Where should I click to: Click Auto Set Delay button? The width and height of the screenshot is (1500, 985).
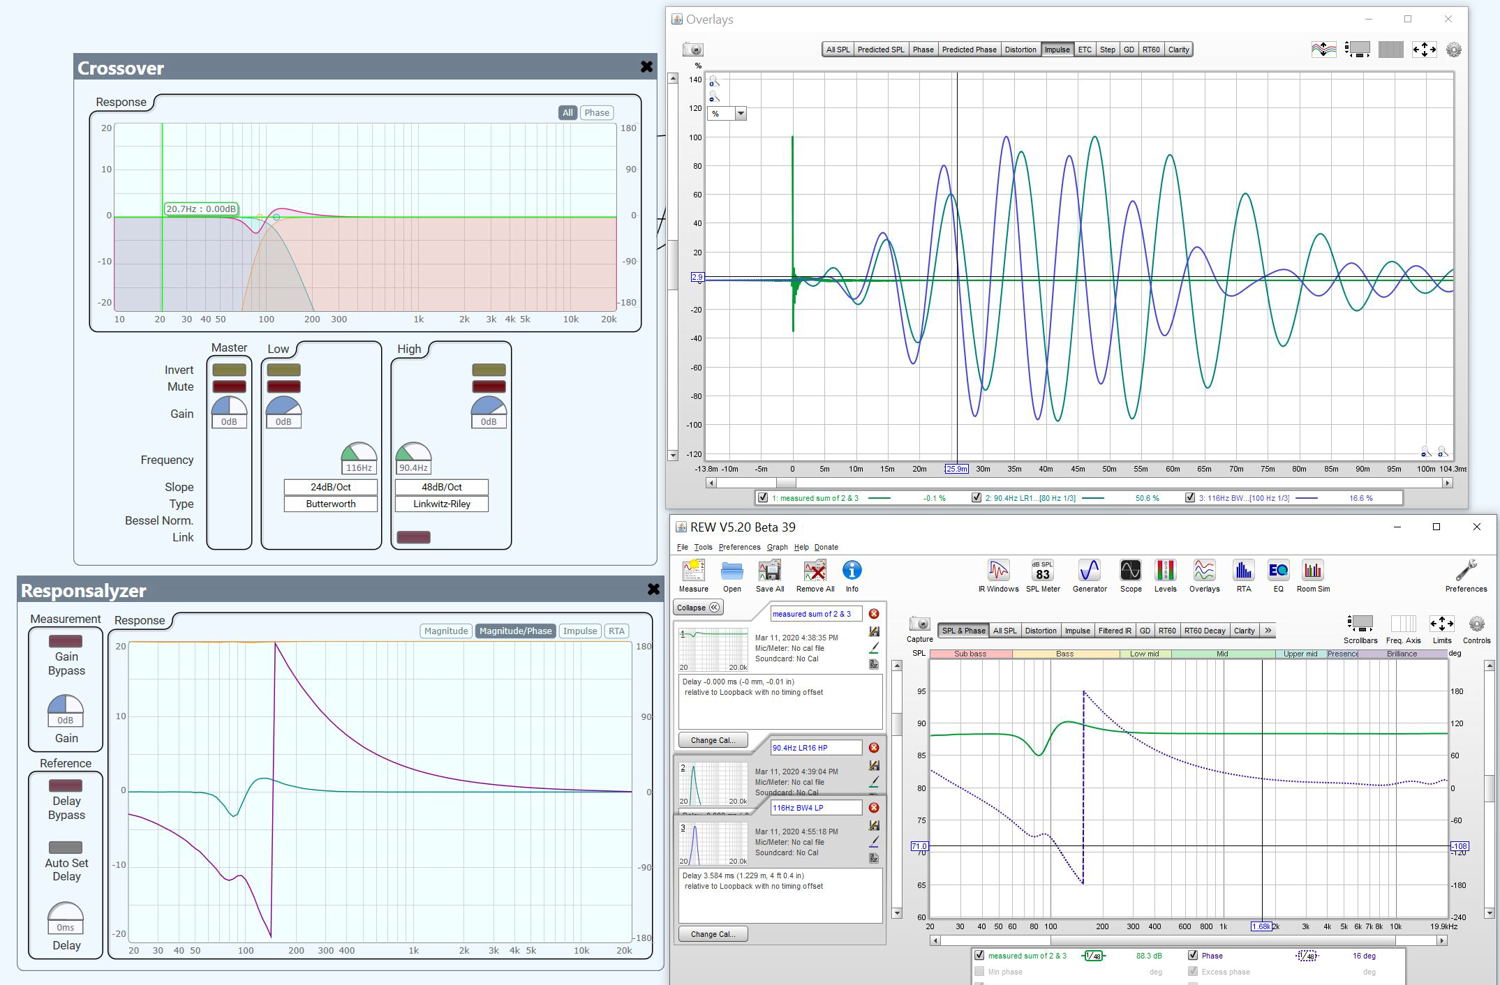click(x=66, y=848)
